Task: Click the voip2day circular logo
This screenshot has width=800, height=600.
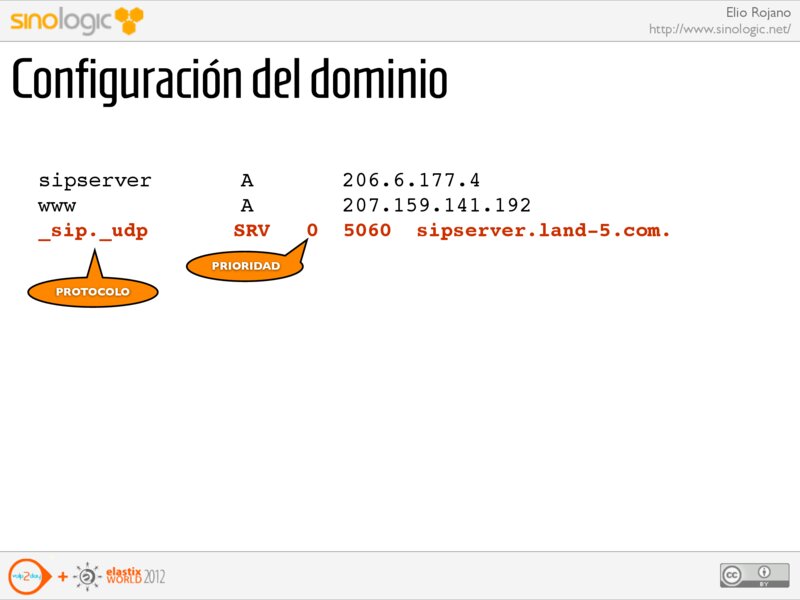Action: pos(25,577)
